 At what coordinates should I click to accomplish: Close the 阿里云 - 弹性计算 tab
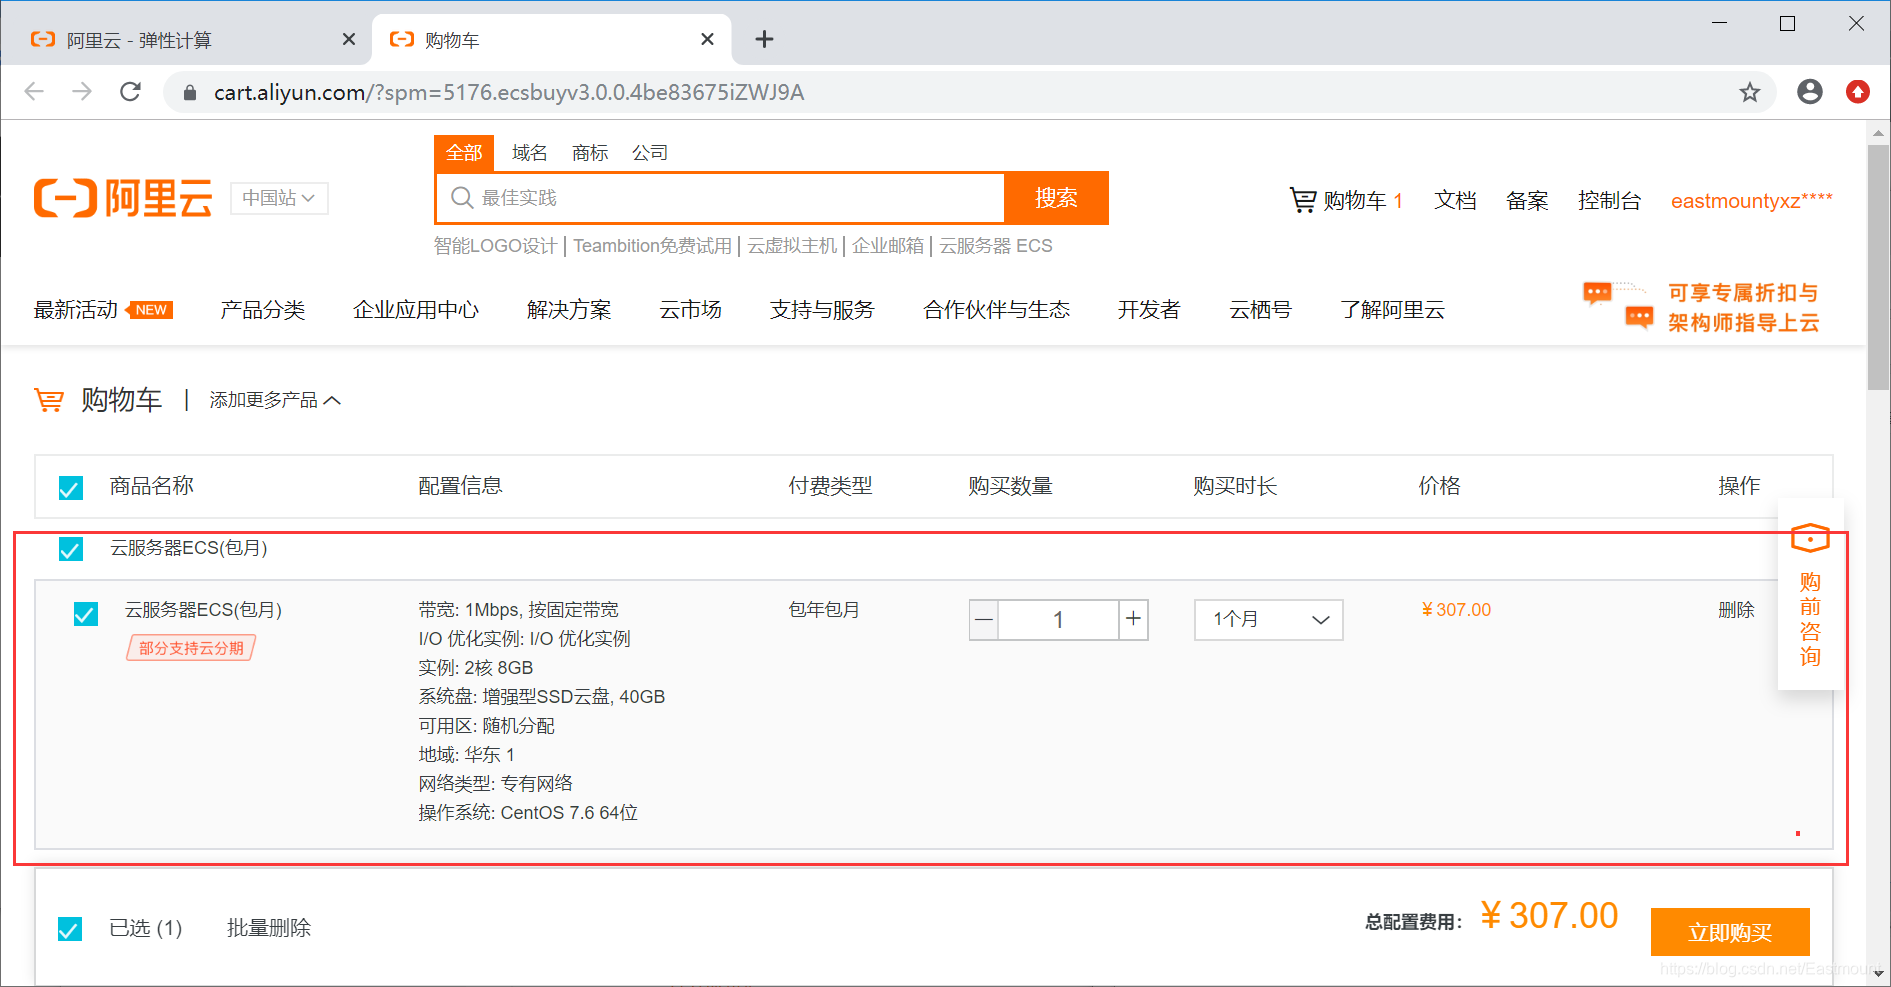tap(348, 39)
